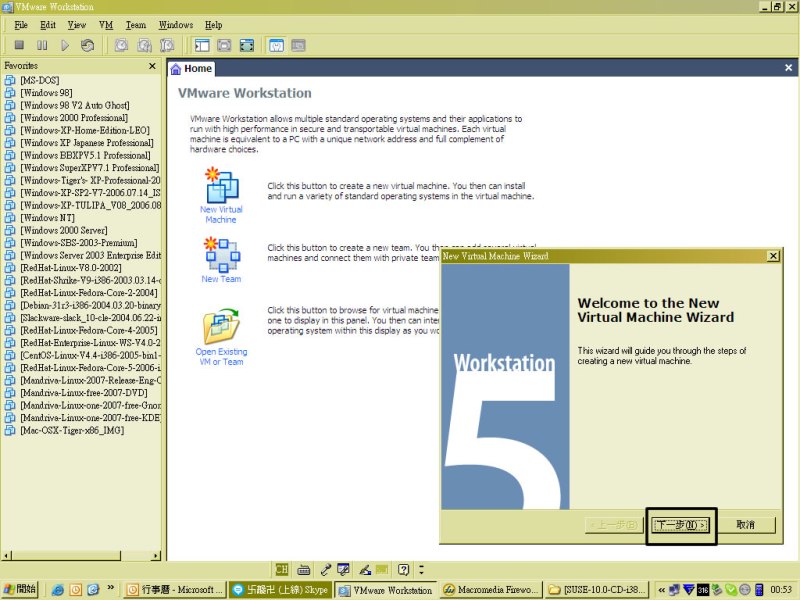Select [Mandriva-Linux-free-2007-DVD] favorite
Screen dimensions: 800x600
pyautogui.click(x=84, y=393)
